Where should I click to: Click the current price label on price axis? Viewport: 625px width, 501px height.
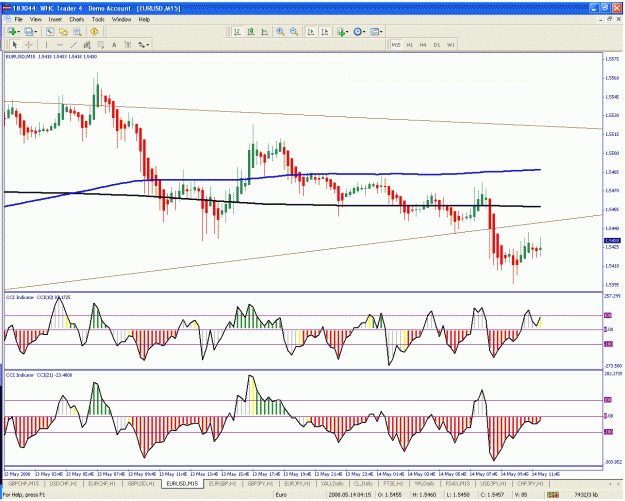pos(612,240)
